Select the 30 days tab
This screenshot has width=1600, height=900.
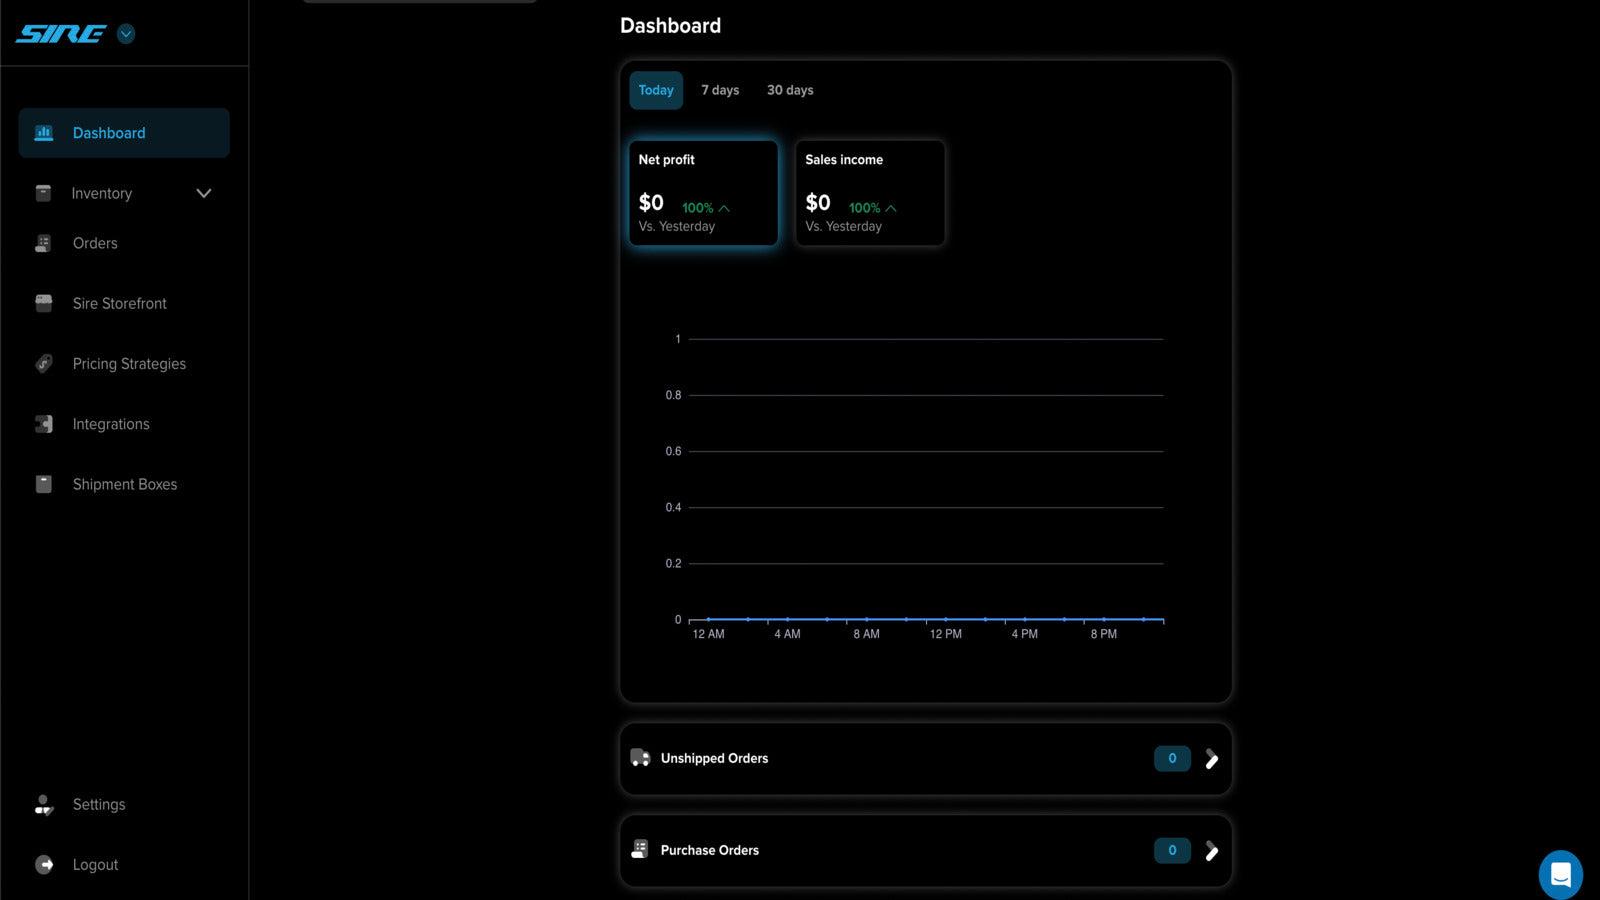790,90
